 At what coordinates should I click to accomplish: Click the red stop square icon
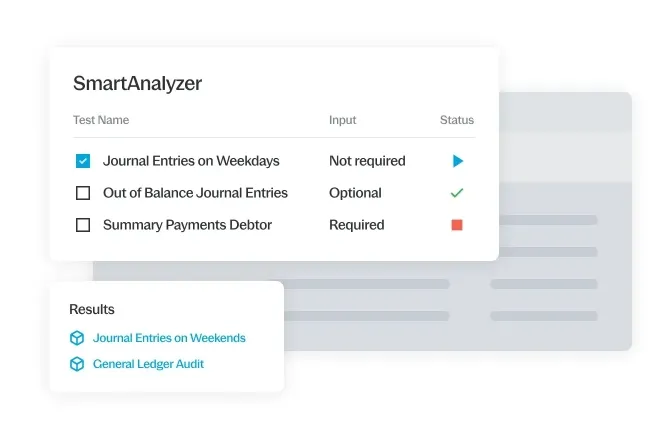coord(457,225)
